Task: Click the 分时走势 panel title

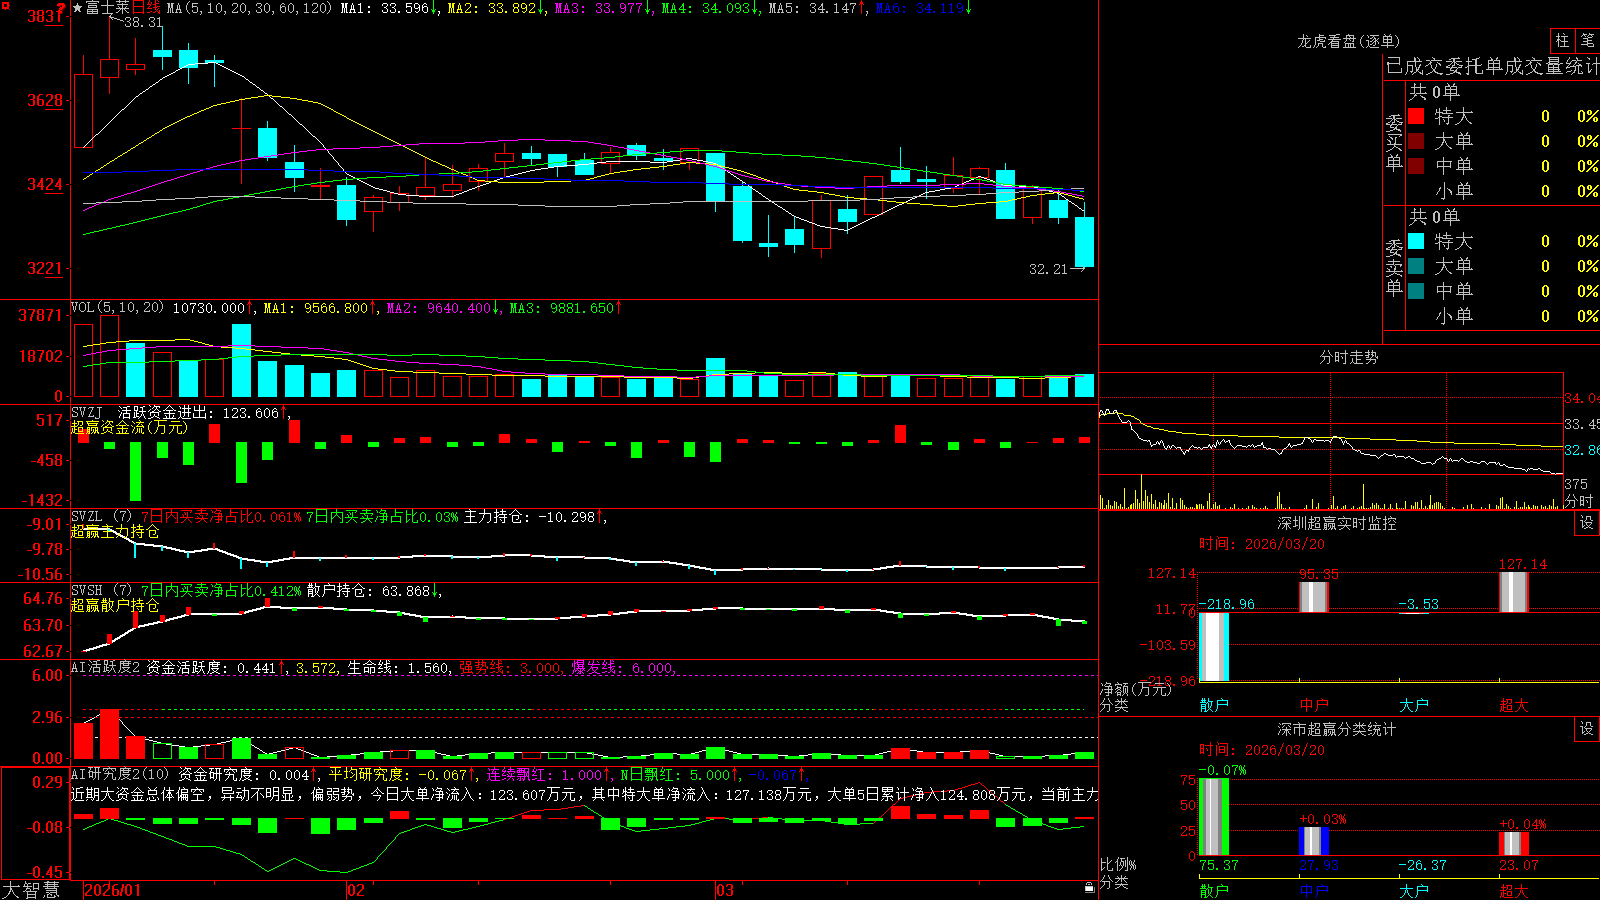Action: coord(1348,357)
